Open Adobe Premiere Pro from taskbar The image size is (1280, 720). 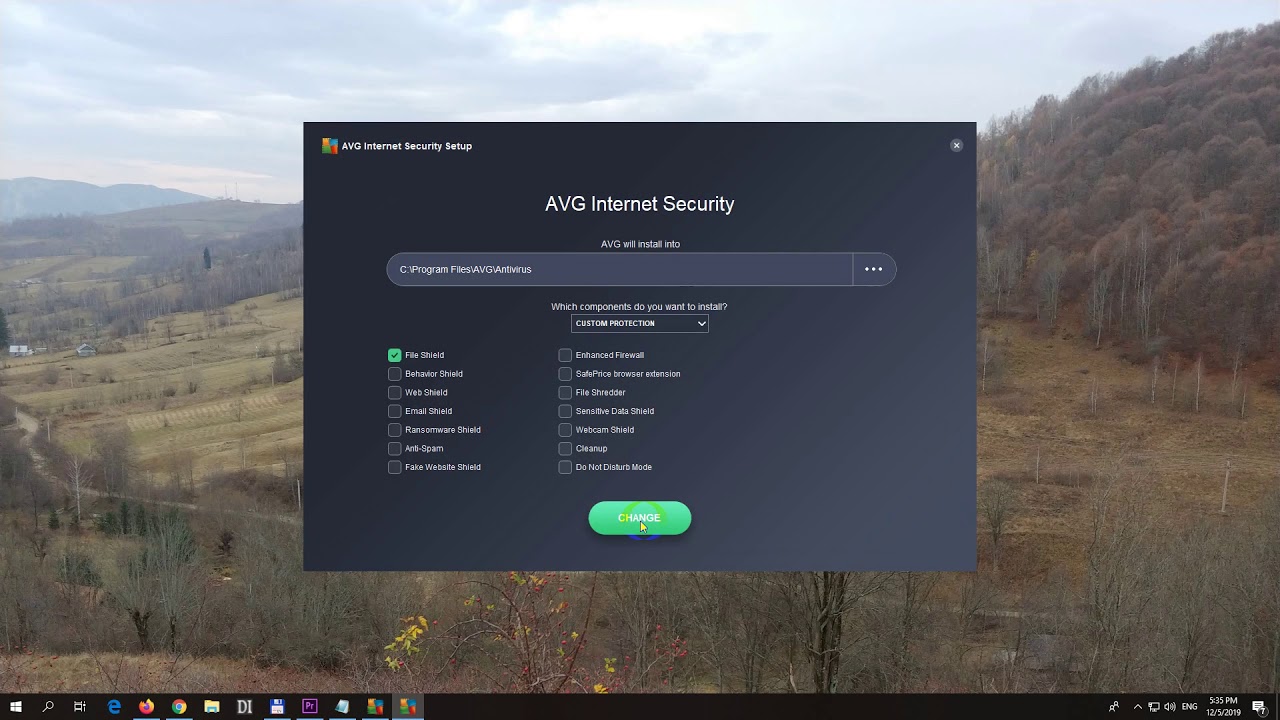[310, 706]
